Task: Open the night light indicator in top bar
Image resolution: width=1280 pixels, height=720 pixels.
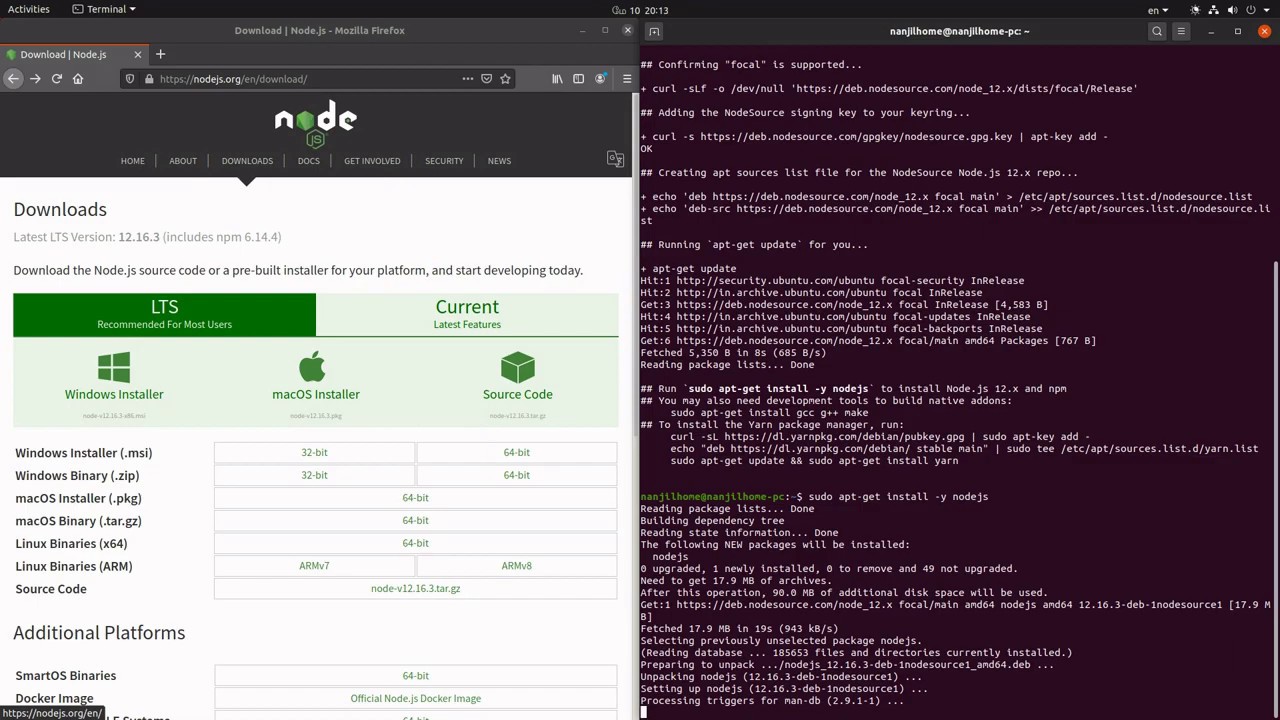Action: tap(1195, 10)
